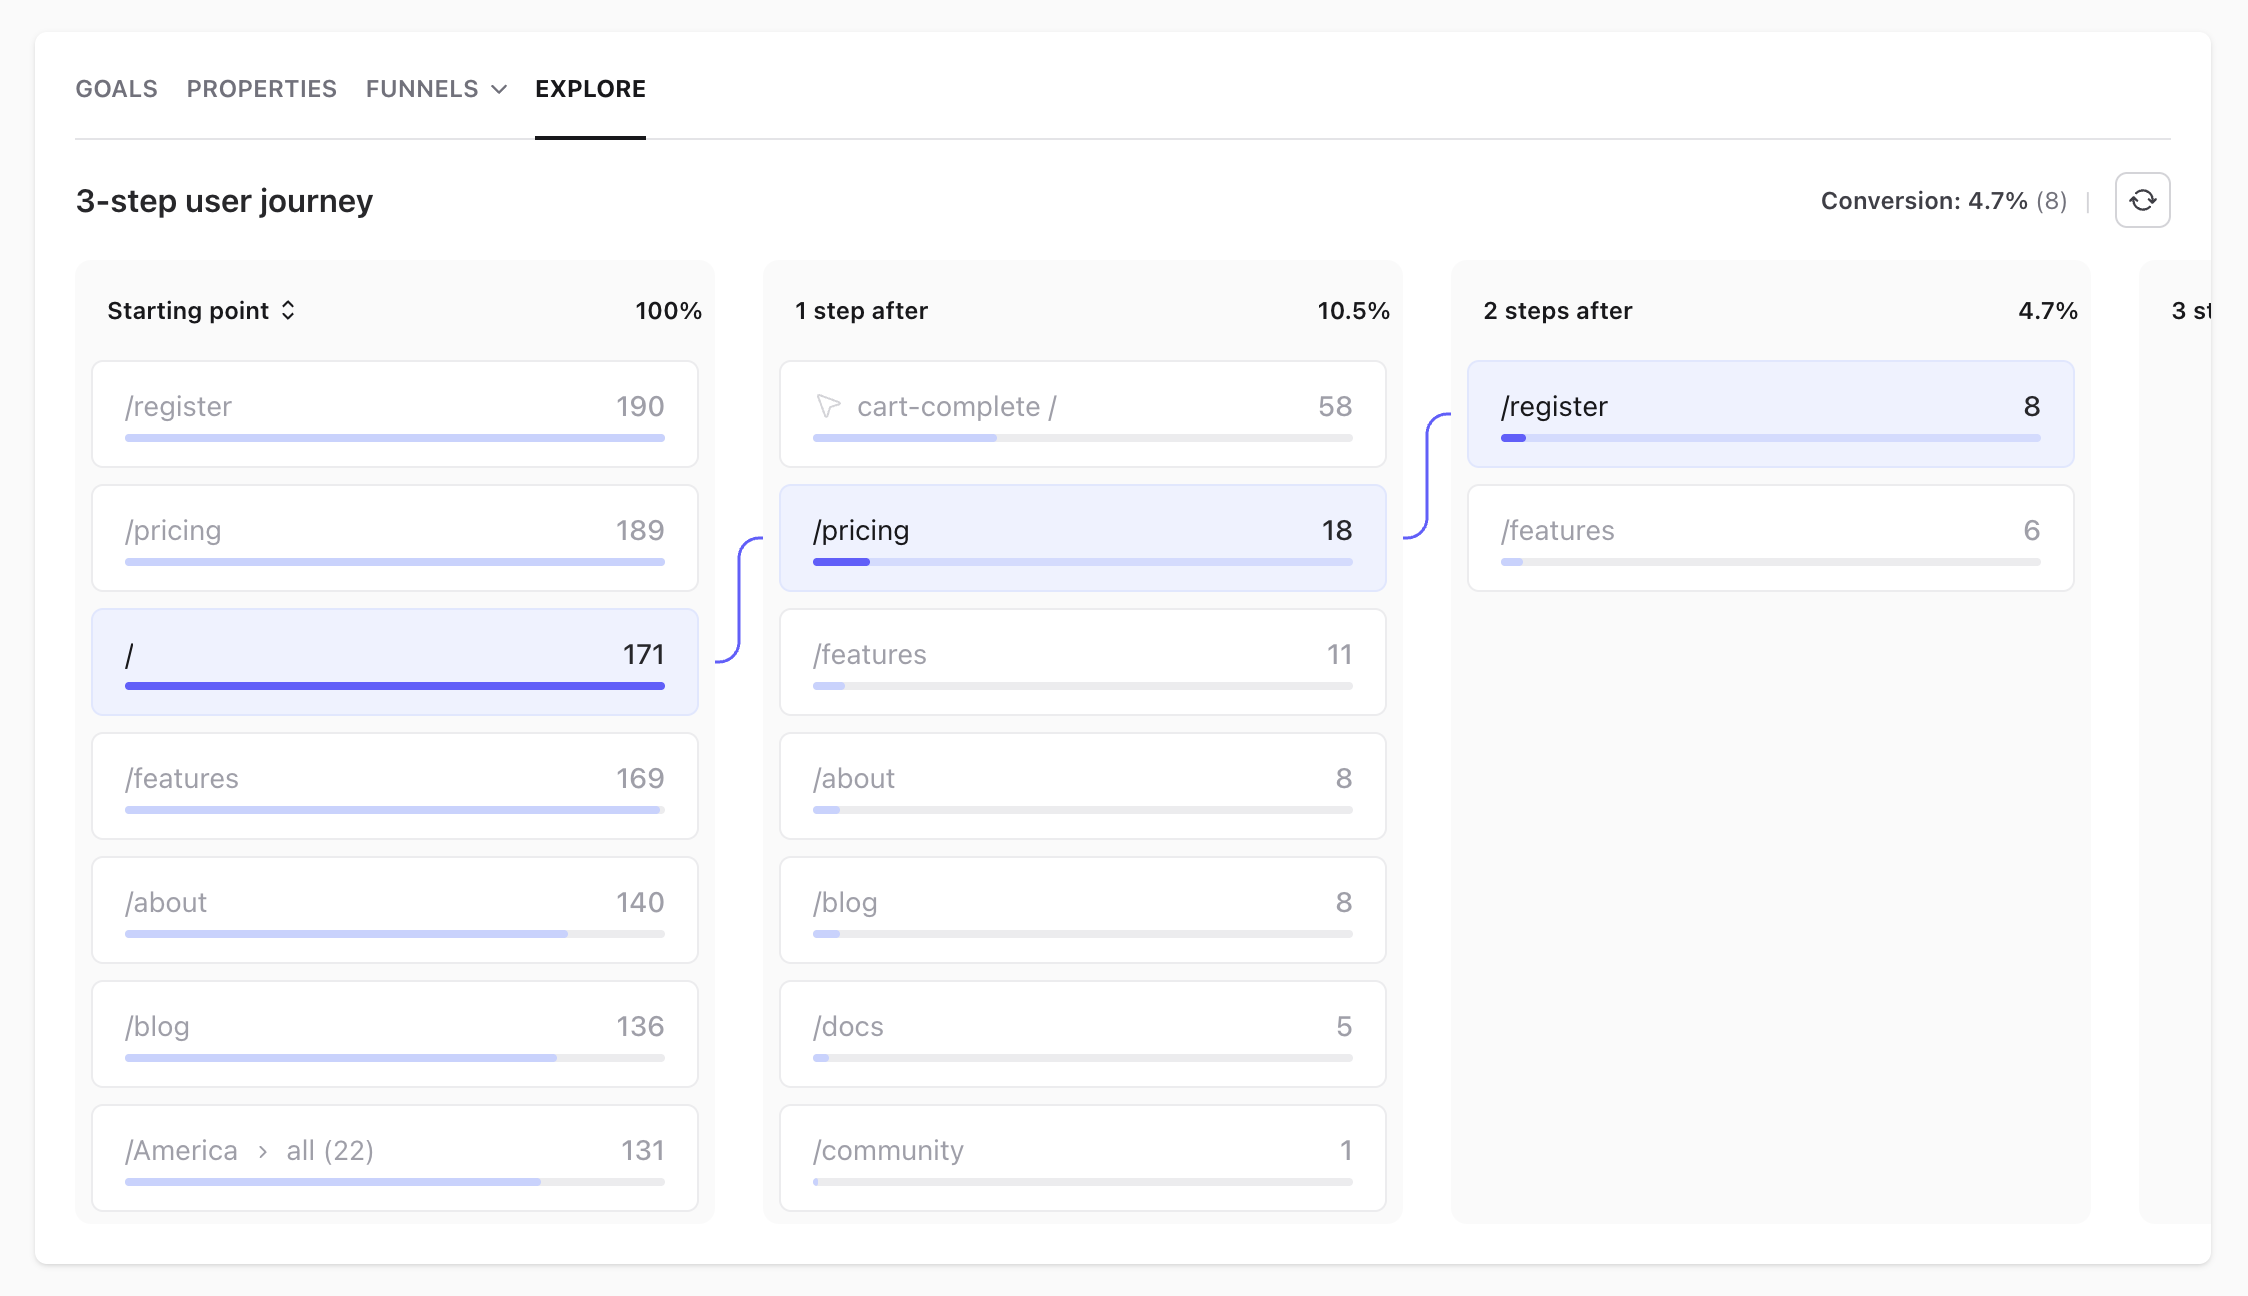The height and width of the screenshot is (1296, 2248).
Task: Click the chevron in the America row
Action: click(x=262, y=1152)
